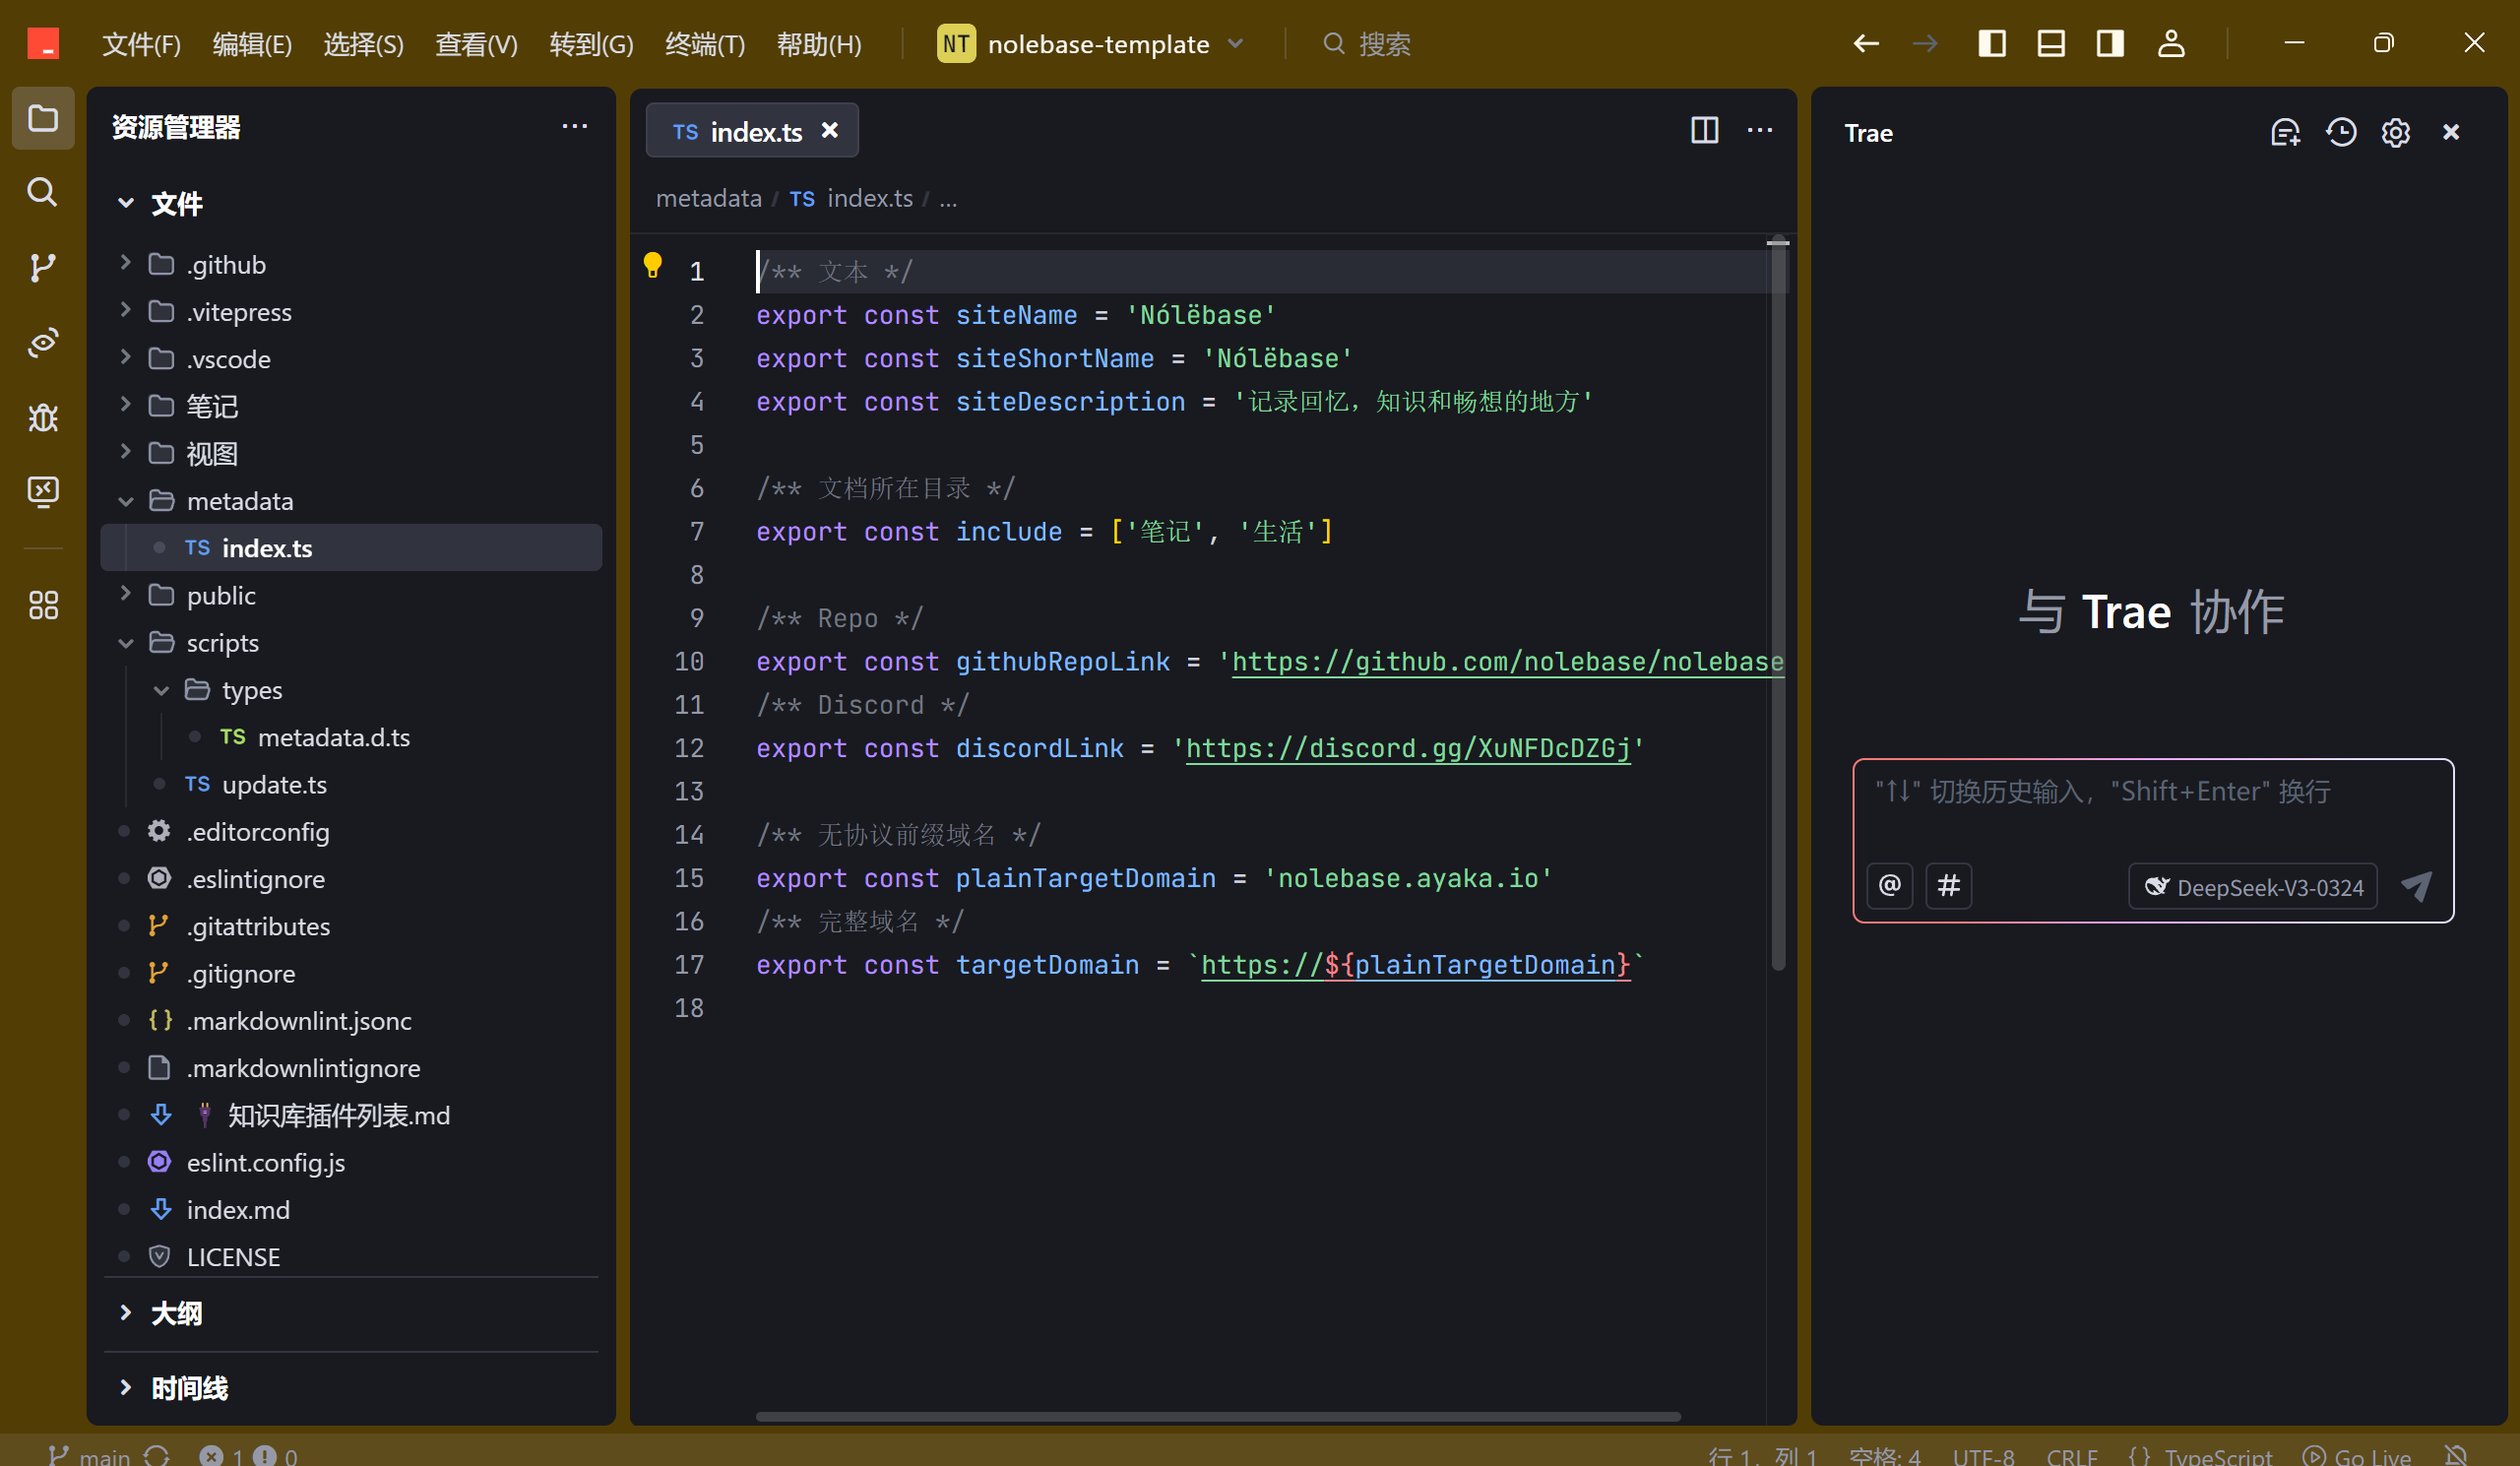
Task: Collapse the metadata folder
Action: (125, 500)
